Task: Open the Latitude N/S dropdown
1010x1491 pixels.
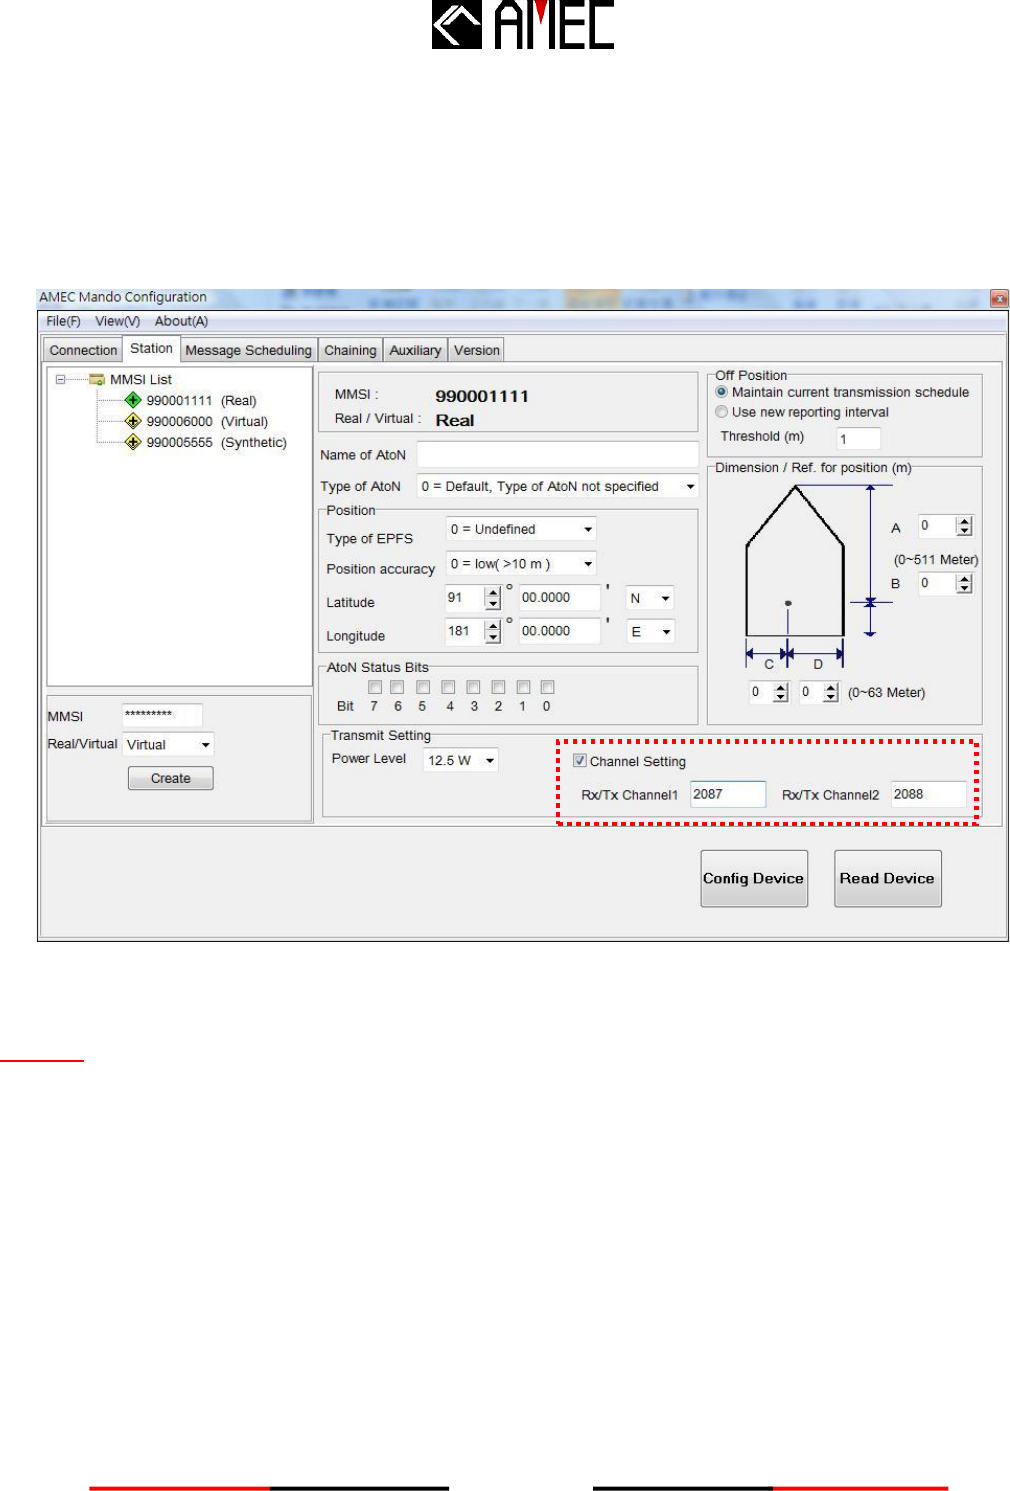Action: [650, 598]
